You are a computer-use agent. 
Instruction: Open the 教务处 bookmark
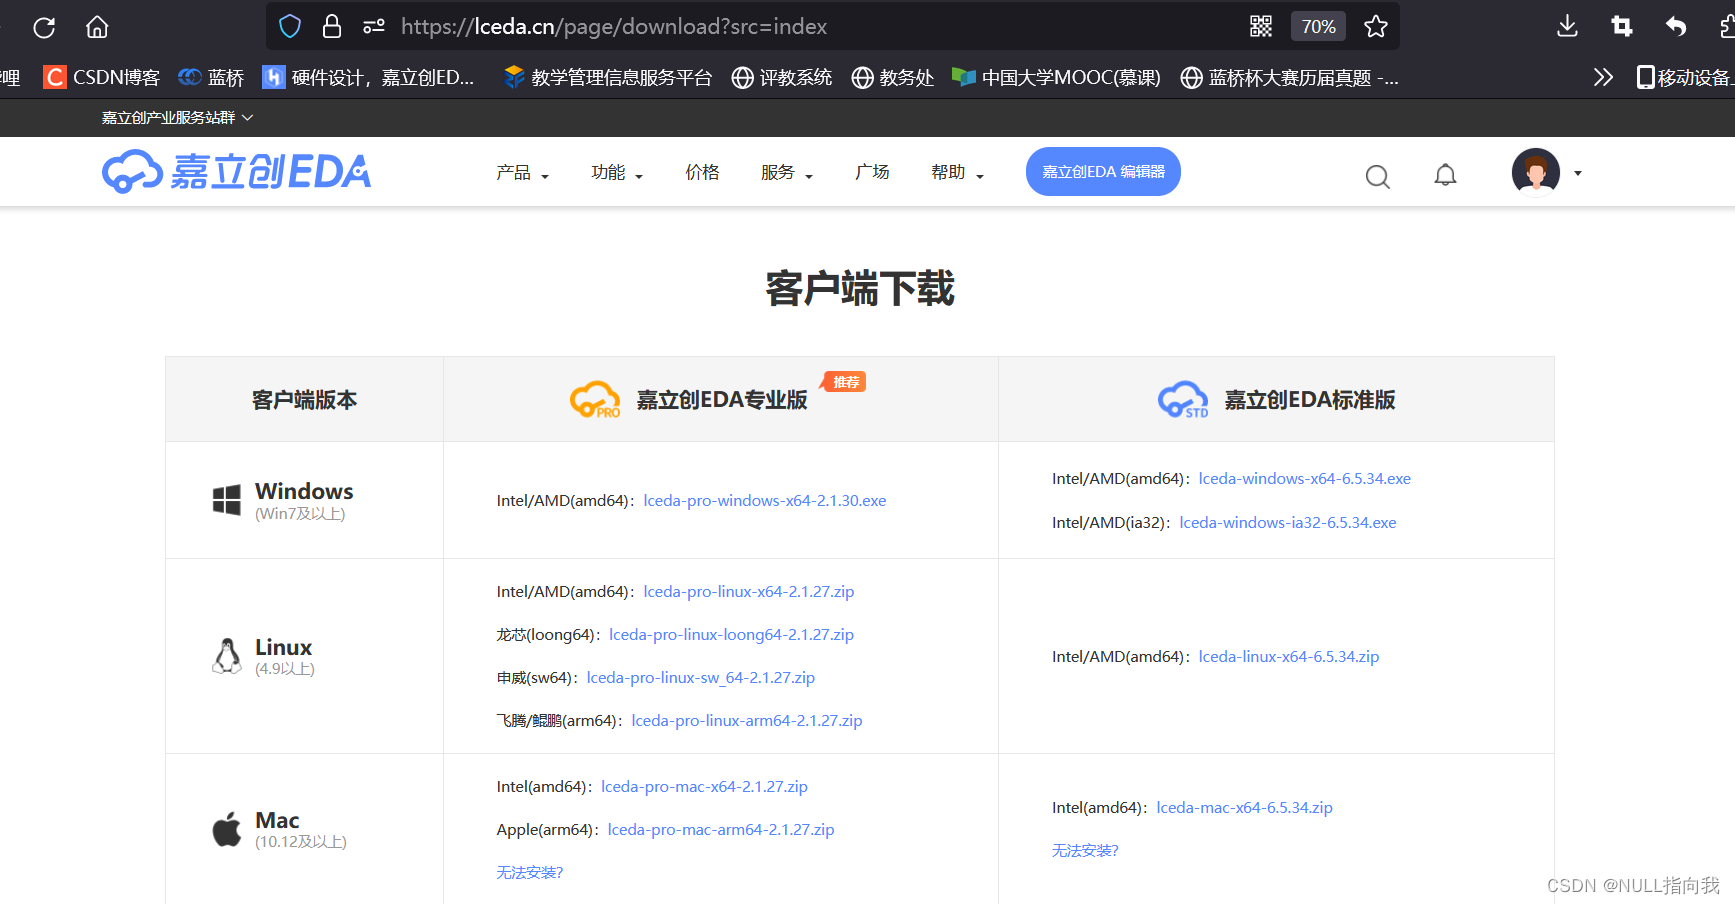coord(893,77)
